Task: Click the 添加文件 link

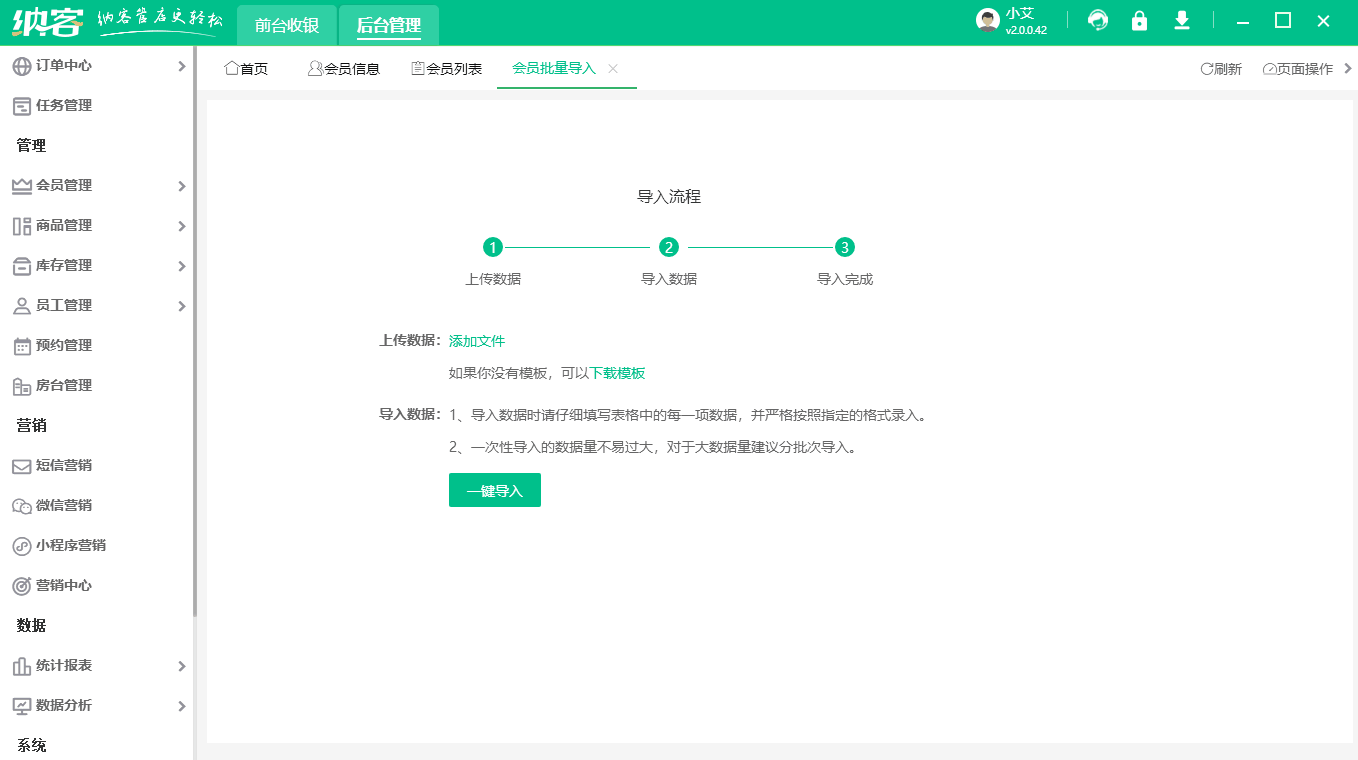Action: 475,340
